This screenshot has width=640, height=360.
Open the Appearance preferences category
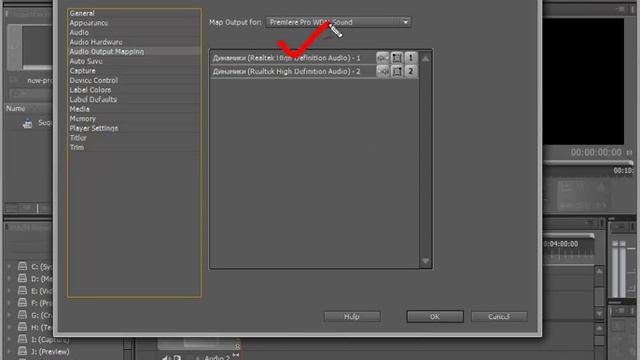pyautogui.click(x=89, y=23)
